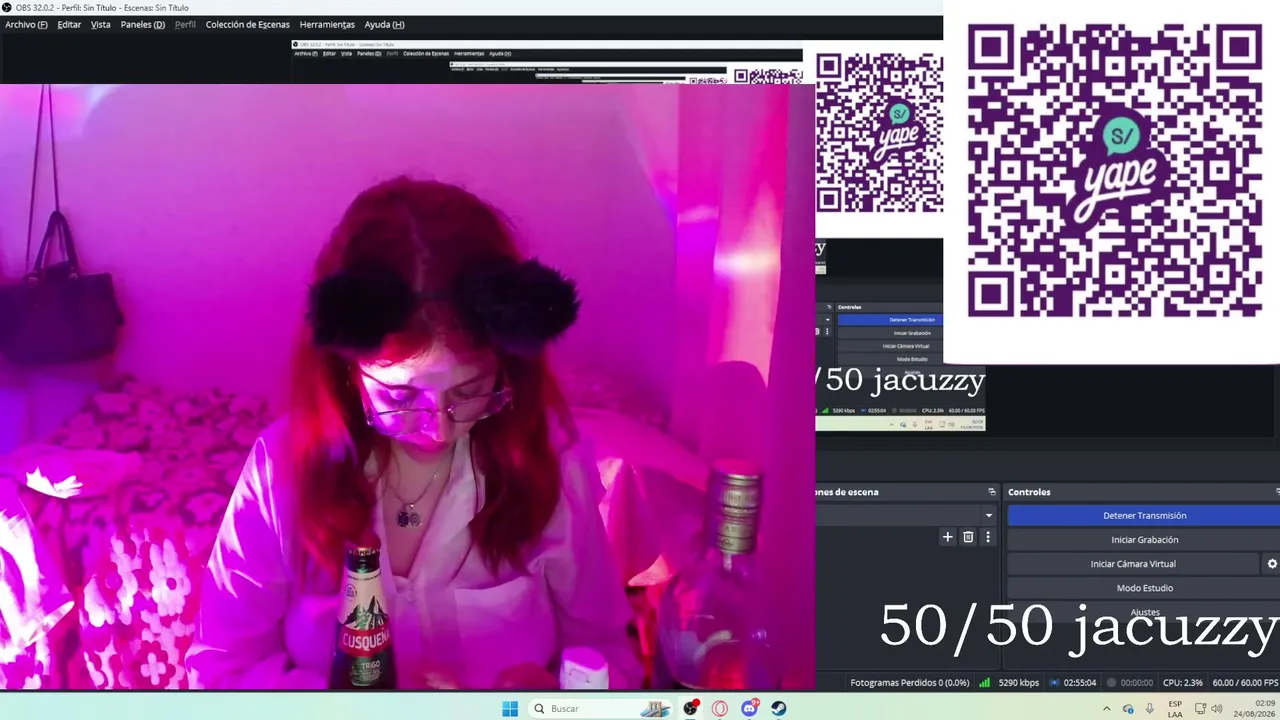Open OBS Studio from the taskbar
1280x720 pixels.
pyautogui.click(x=691, y=709)
